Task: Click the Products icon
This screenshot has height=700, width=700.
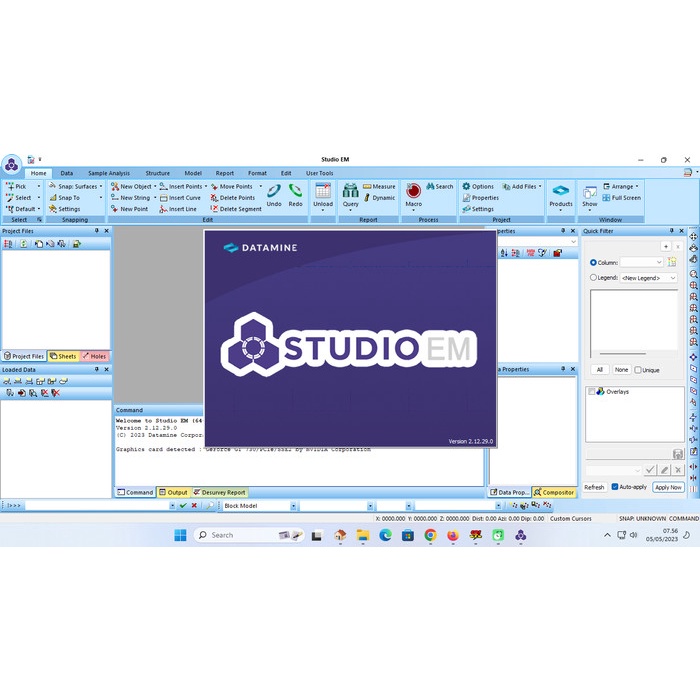Action: [561, 191]
